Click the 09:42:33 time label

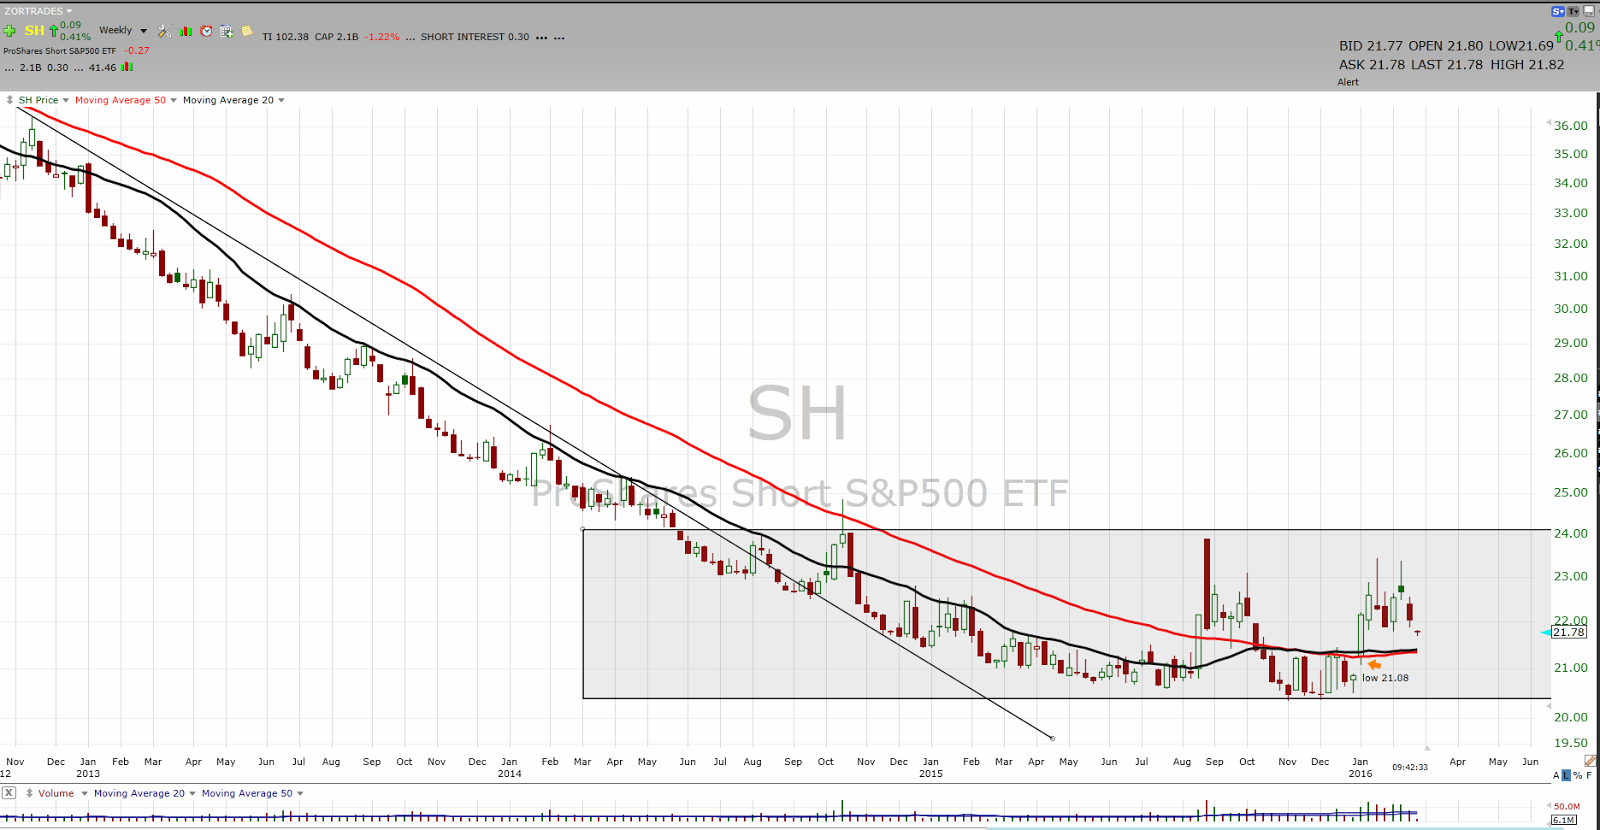(x=1410, y=767)
